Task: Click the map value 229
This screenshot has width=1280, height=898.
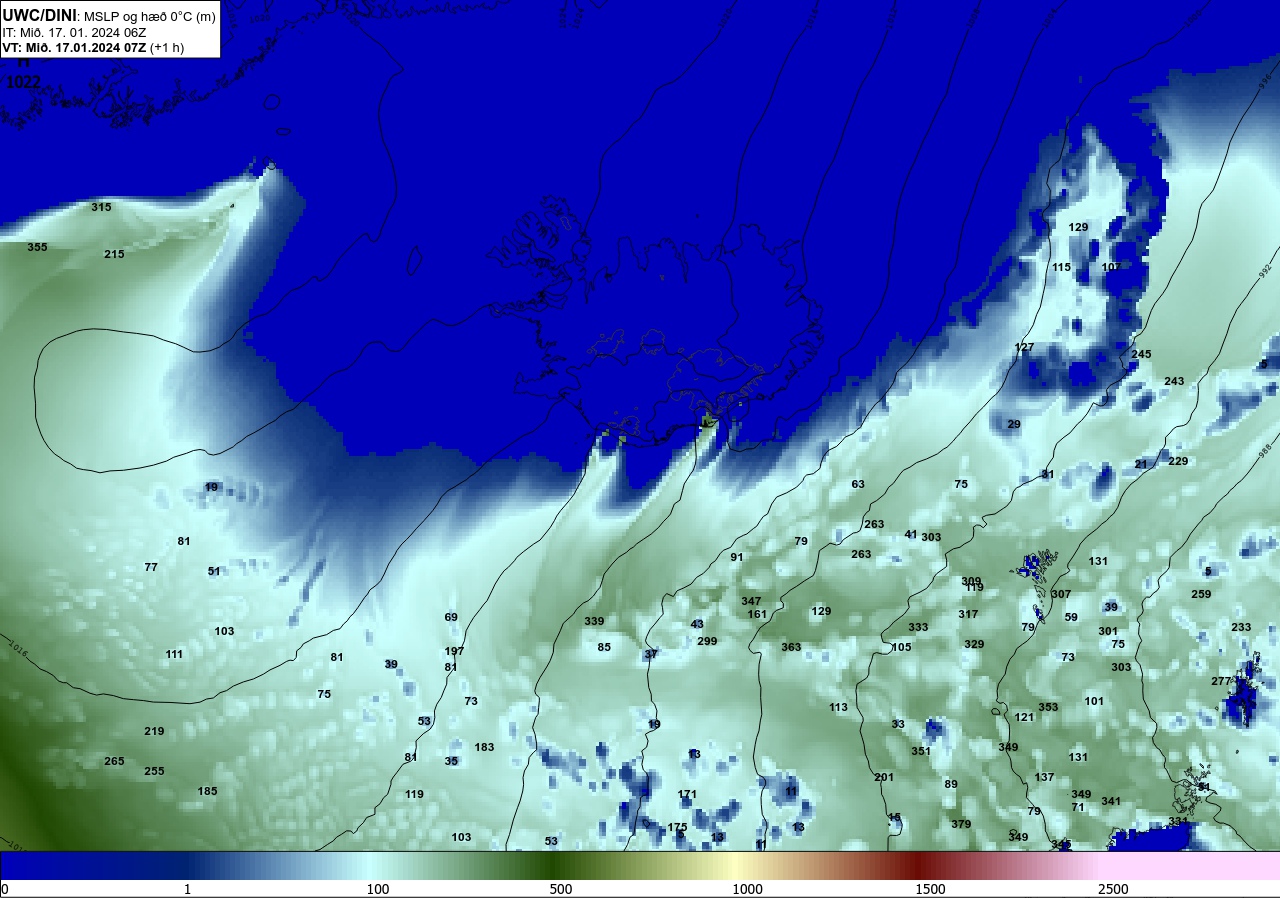Action: pos(1178,461)
